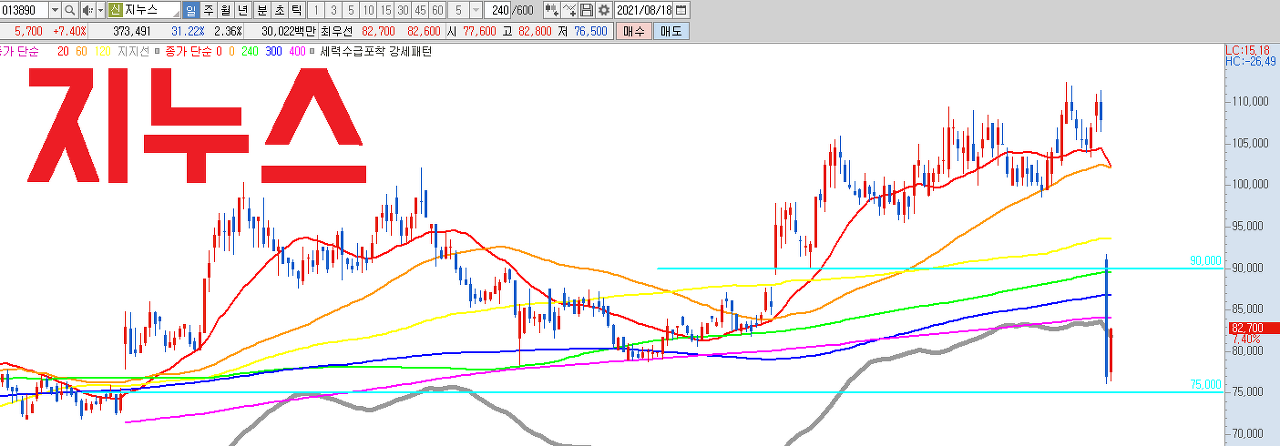Switch to the 초 second chart
1280x446 pixels.
(x=279, y=10)
